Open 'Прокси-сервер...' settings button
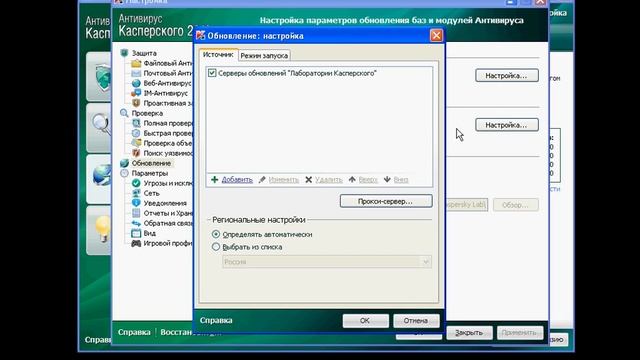This screenshot has width=640, height=360. click(386, 201)
